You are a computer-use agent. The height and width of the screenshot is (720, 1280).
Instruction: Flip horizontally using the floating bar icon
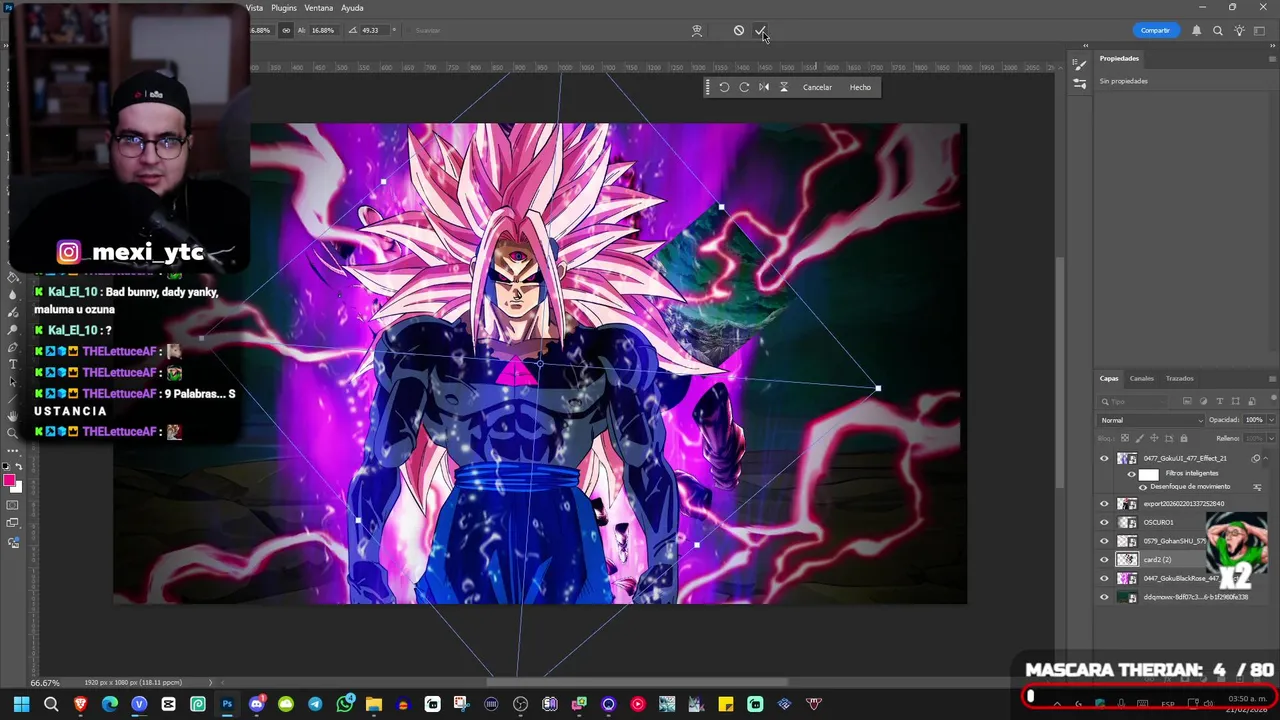(x=764, y=87)
